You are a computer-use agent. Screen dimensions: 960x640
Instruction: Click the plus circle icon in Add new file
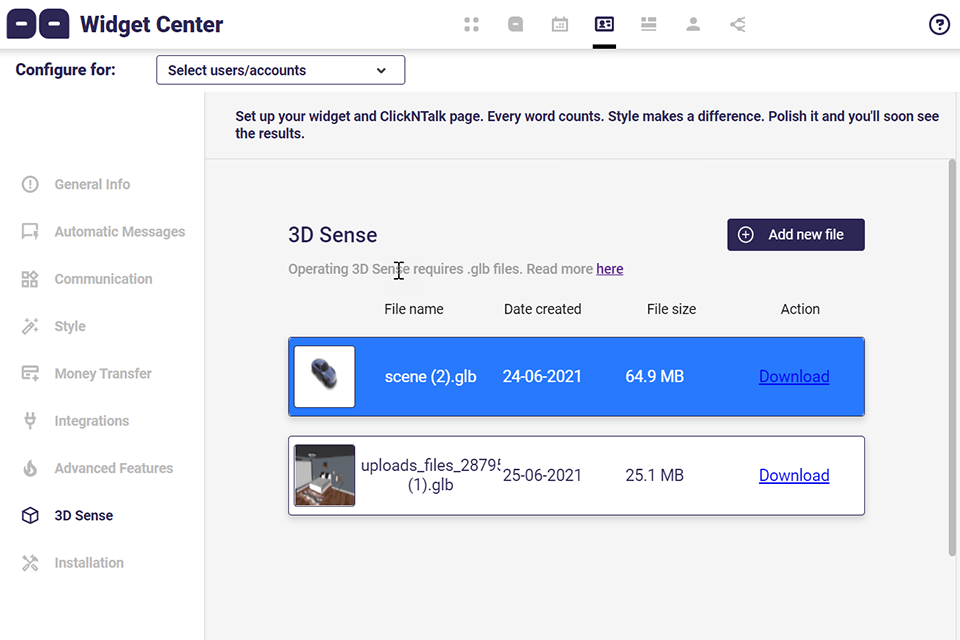746,235
